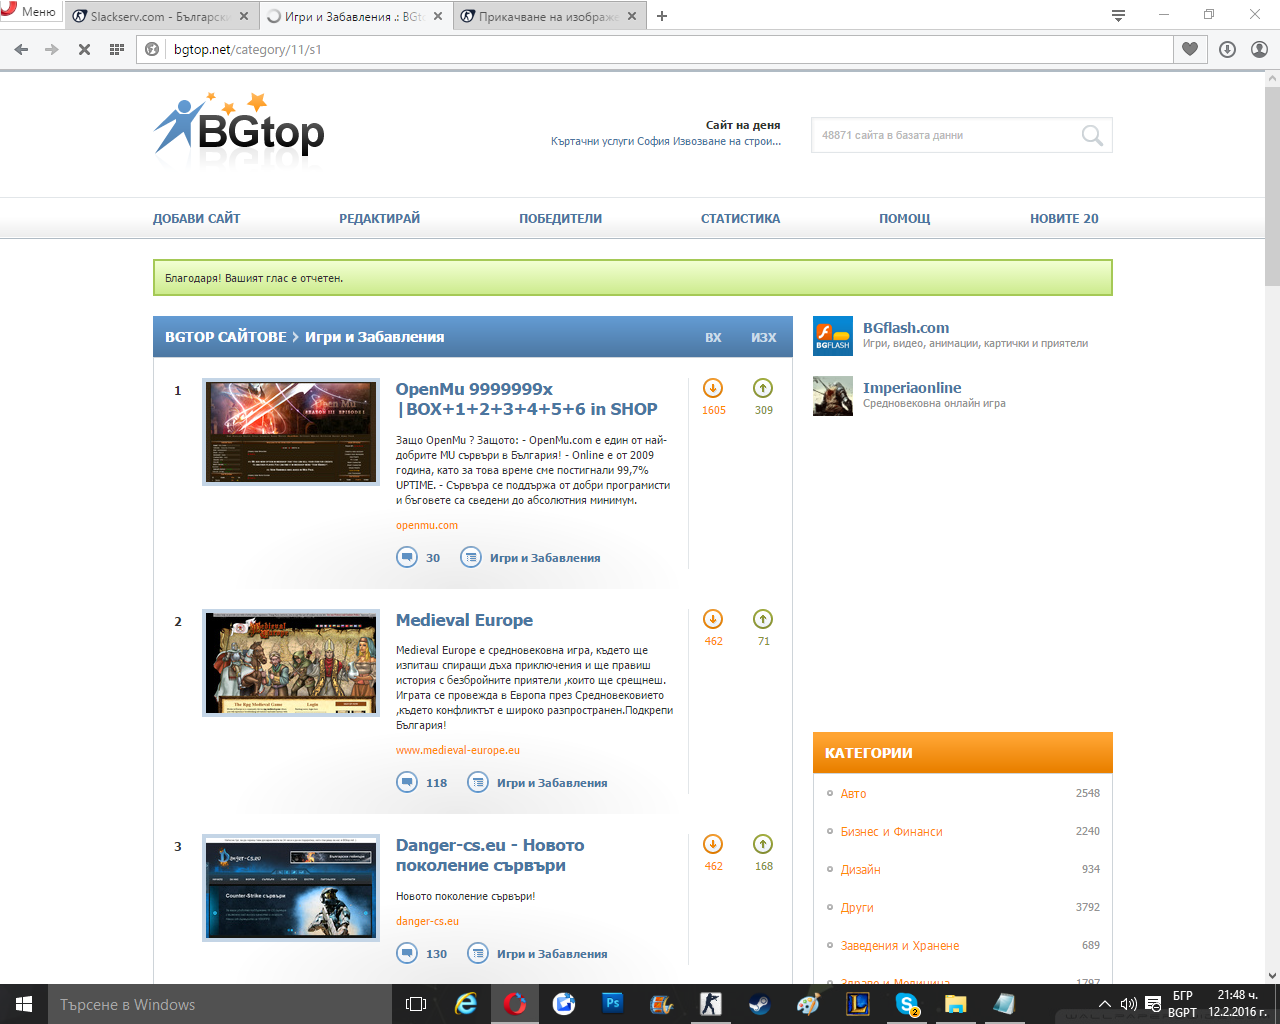Click BGTOP САЙТОВЕ breadcrumb
Image resolution: width=1280 pixels, height=1024 pixels.
click(x=225, y=337)
